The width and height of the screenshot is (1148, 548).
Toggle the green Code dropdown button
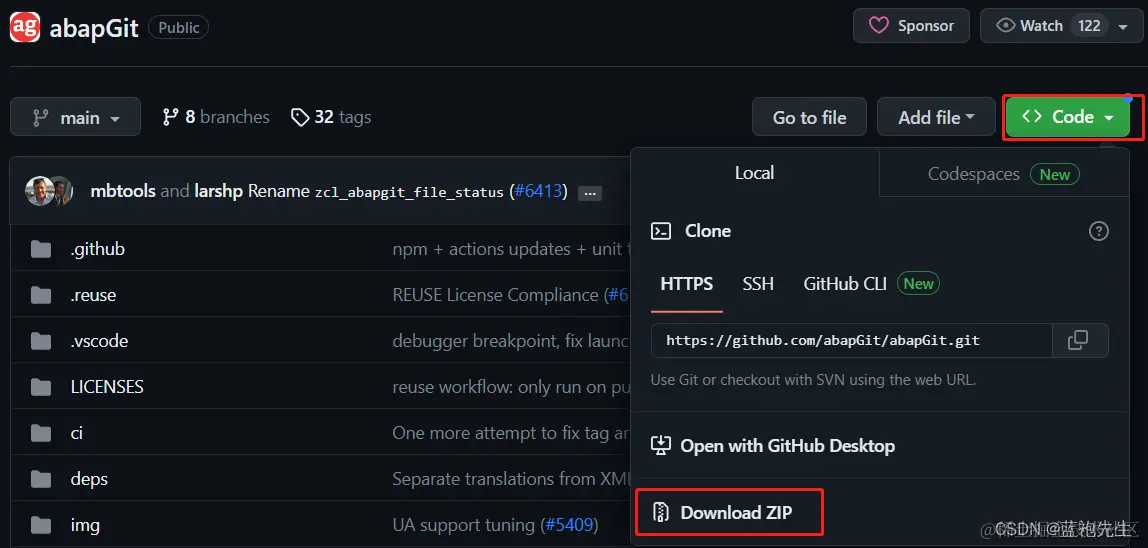click(1068, 117)
